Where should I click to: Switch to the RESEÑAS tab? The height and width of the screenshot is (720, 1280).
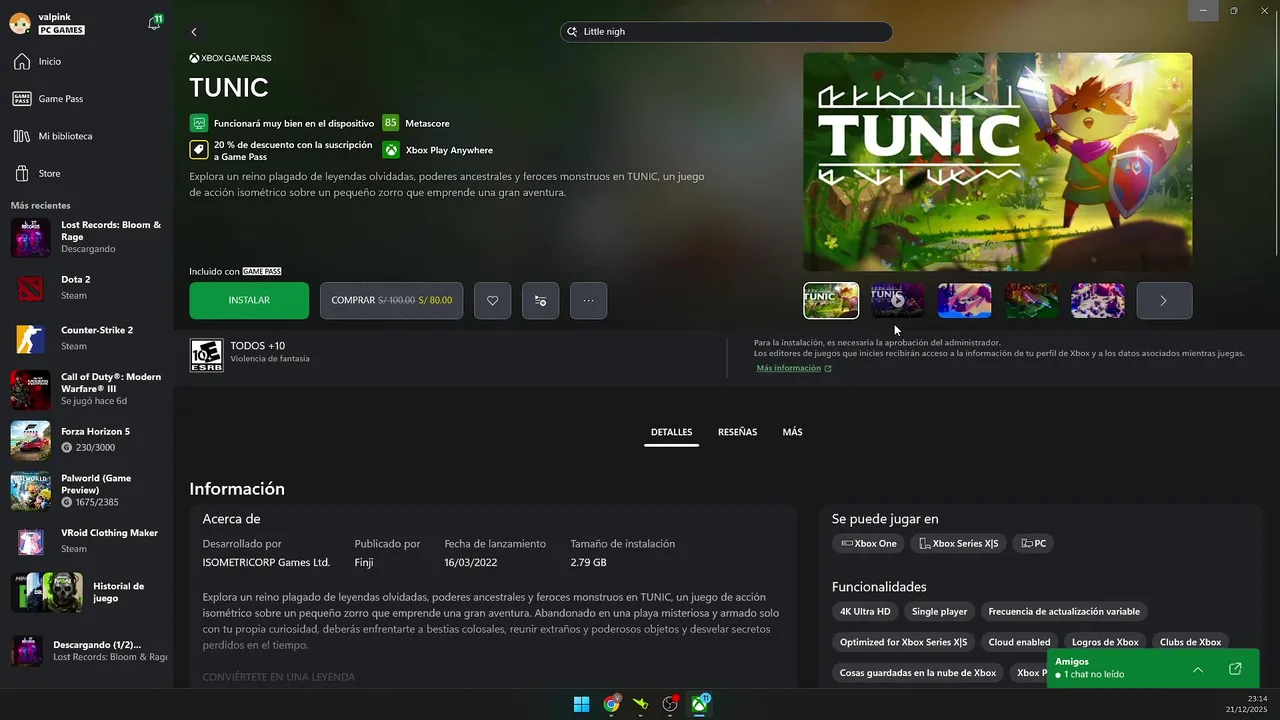coord(737,432)
